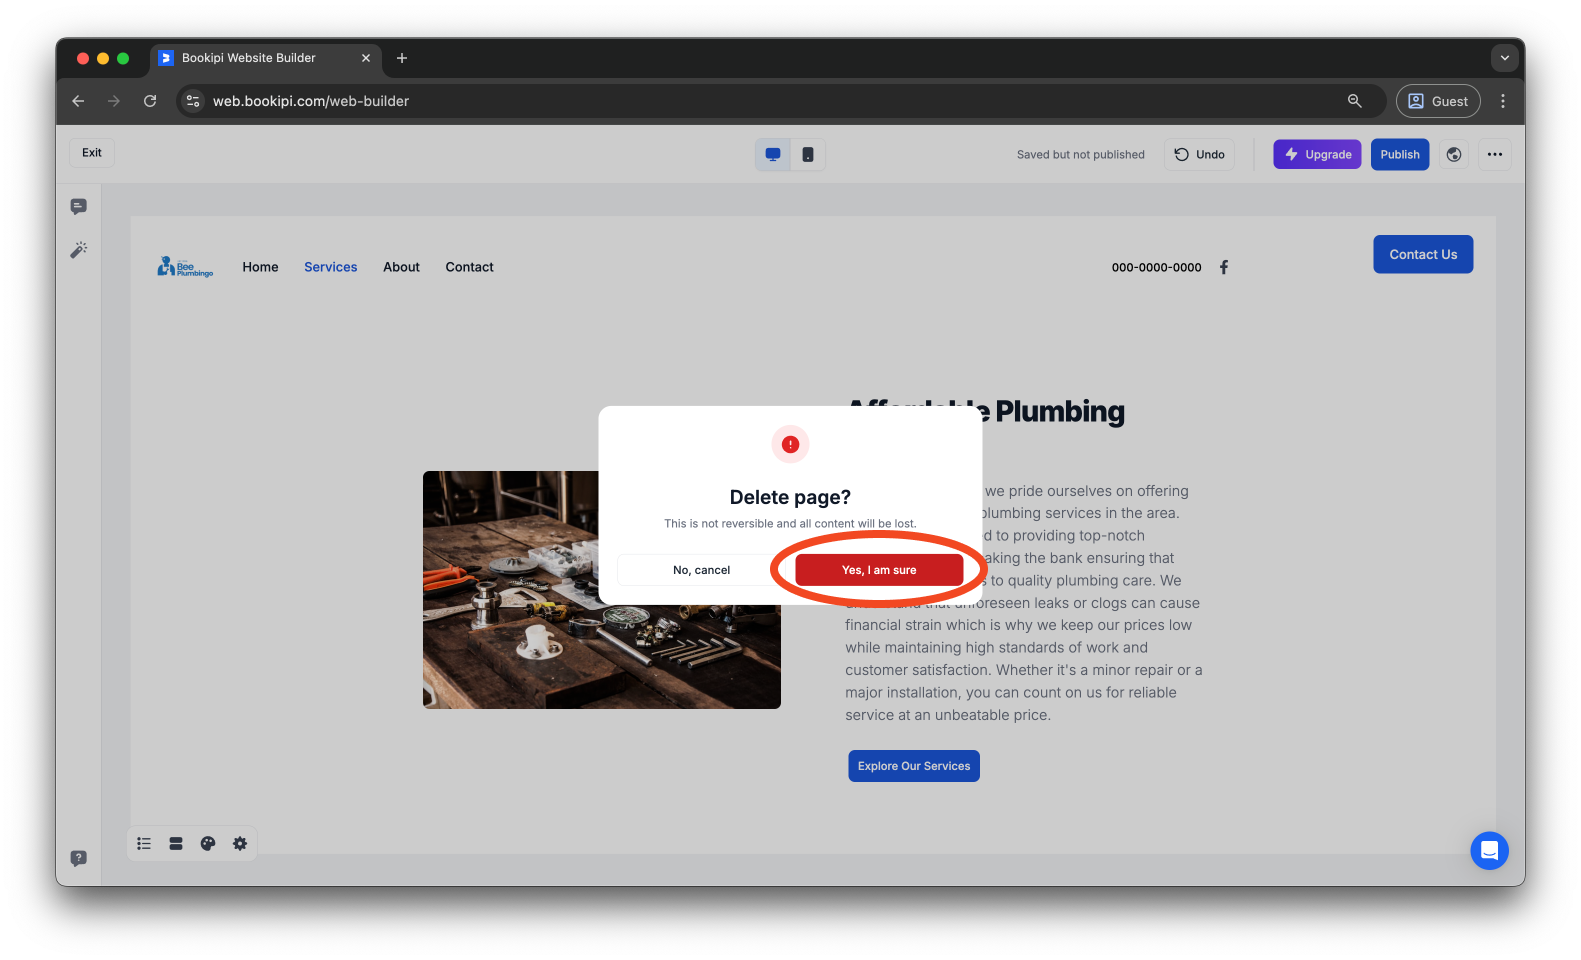
Task: Click No, cancel in the dialog
Action: tap(701, 570)
